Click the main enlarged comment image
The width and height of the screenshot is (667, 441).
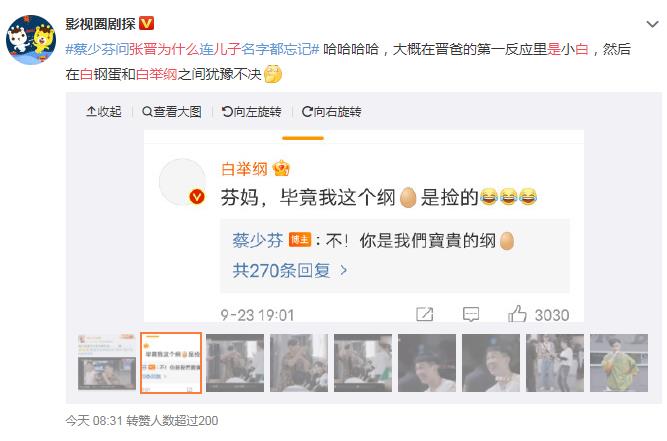point(364,226)
